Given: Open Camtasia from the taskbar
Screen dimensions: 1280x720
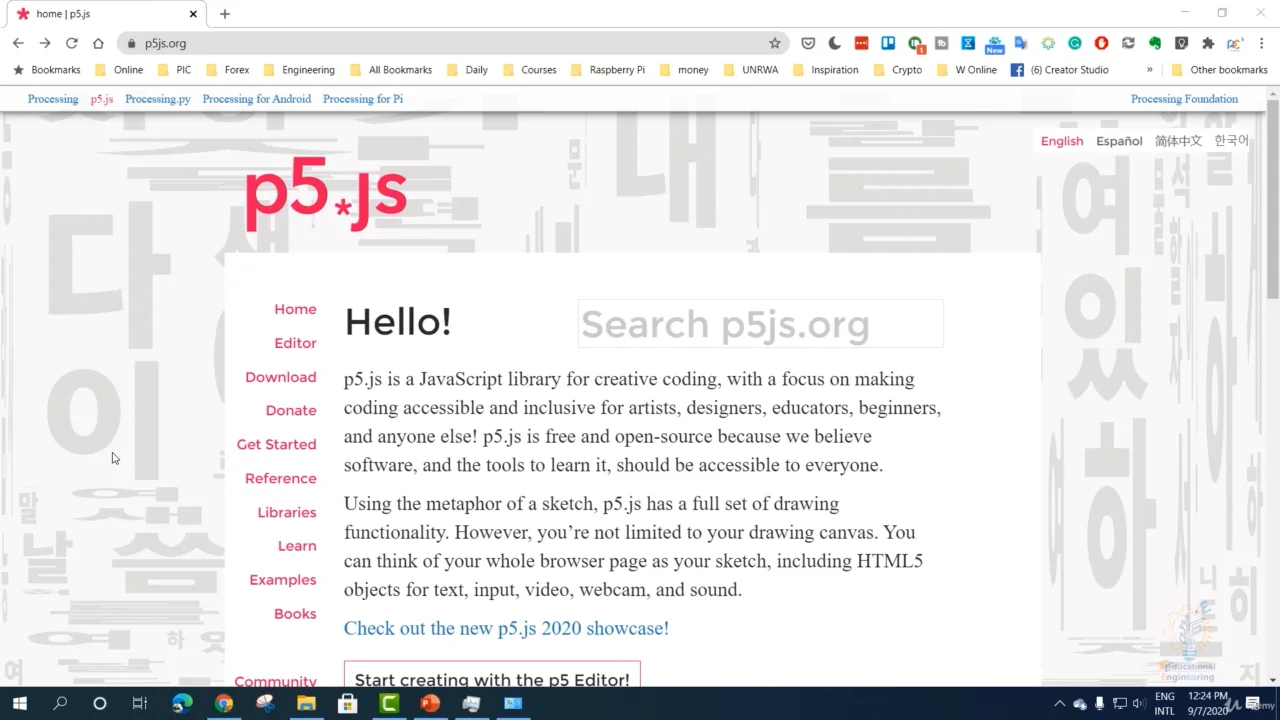Looking at the screenshot, I should (x=389, y=703).
